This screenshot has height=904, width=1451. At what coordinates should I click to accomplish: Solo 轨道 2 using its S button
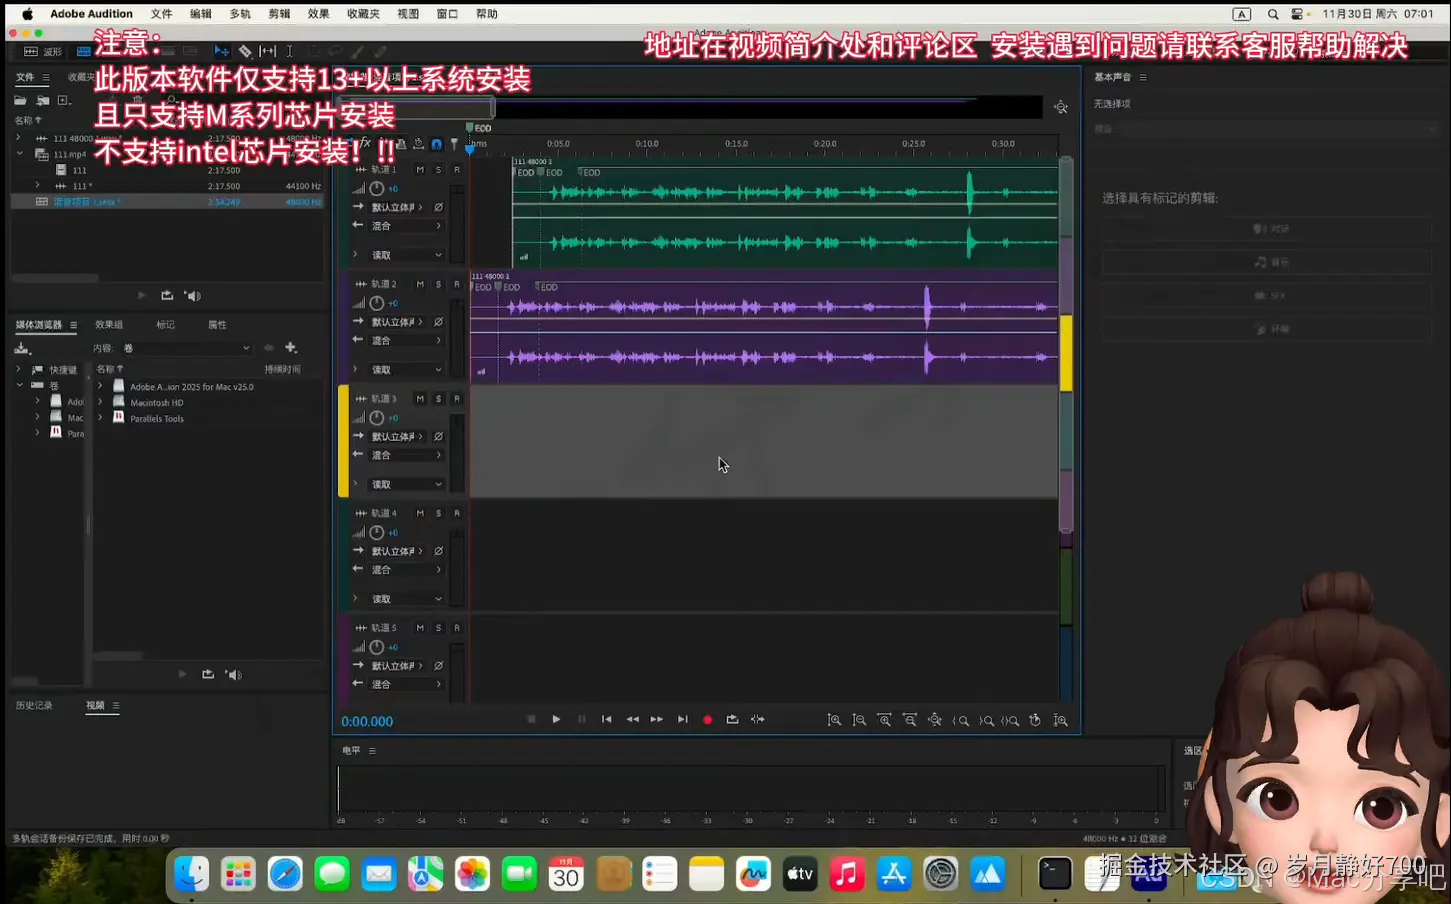click(437, 283)
